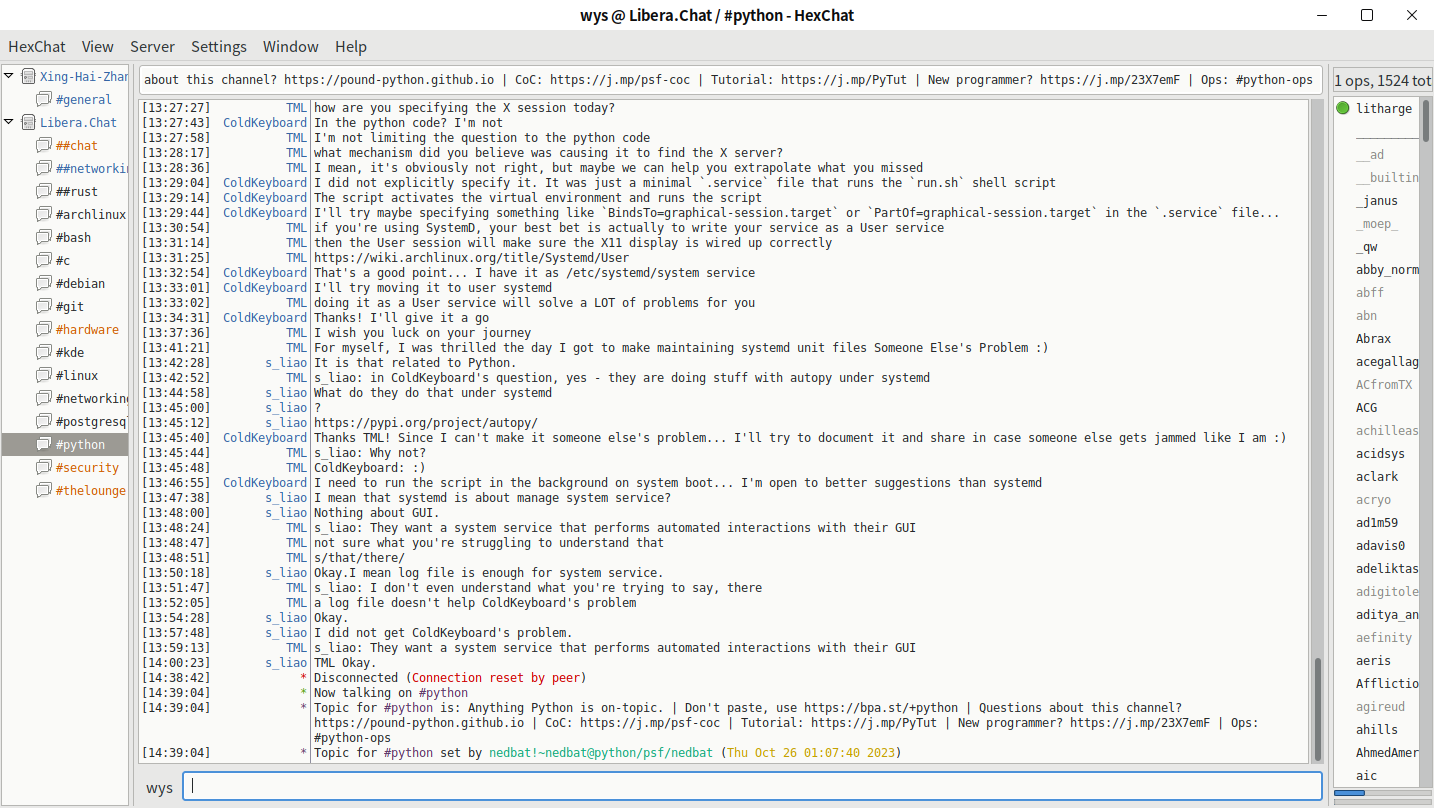This screenshot has height=808, width=1434.
Task: Click the ##rust channel icon
Action: point(44,192)
